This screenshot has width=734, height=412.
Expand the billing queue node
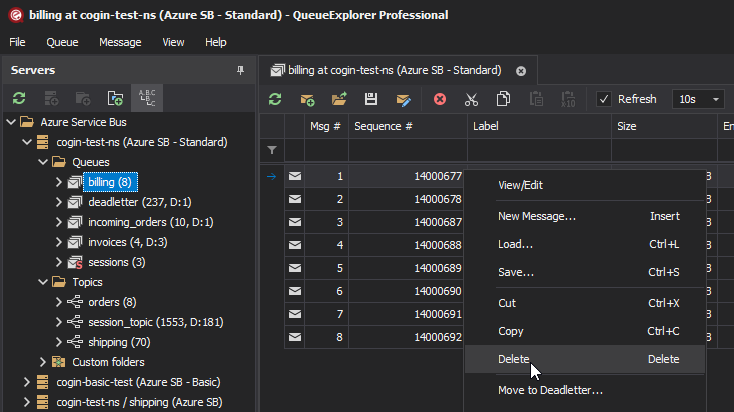point(59,182)
